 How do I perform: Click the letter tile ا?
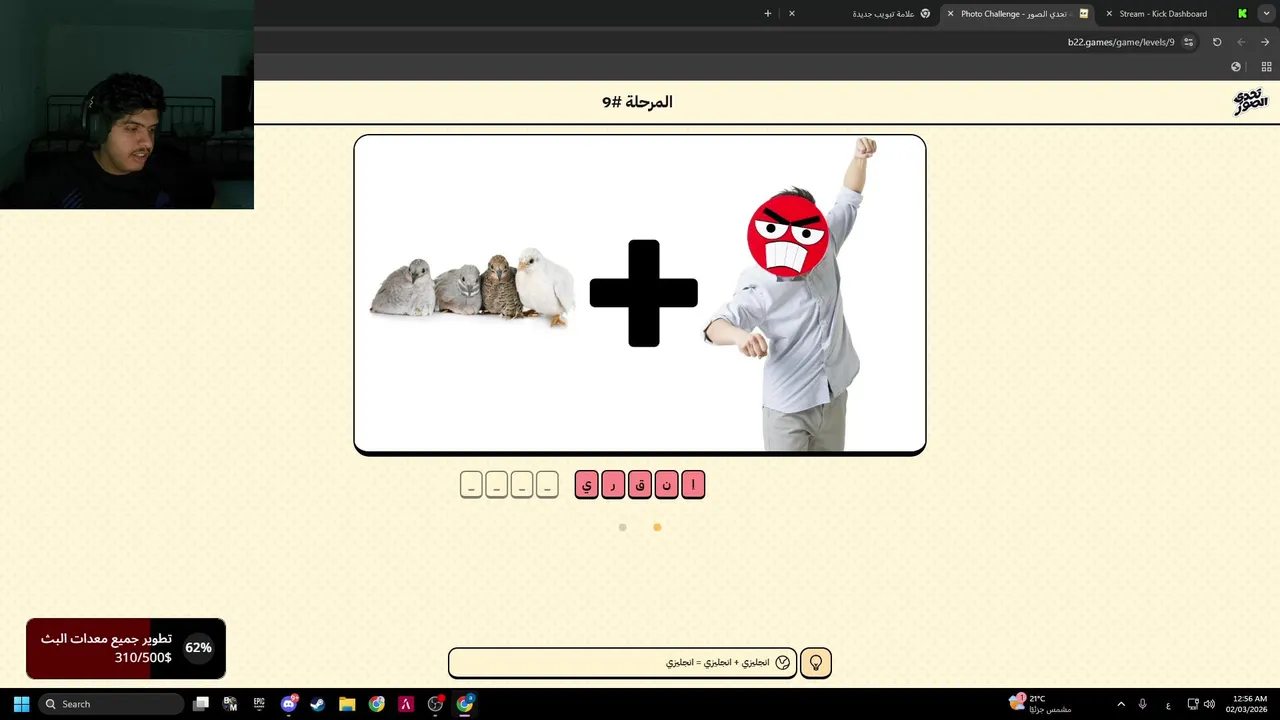(x=693, y=485)
